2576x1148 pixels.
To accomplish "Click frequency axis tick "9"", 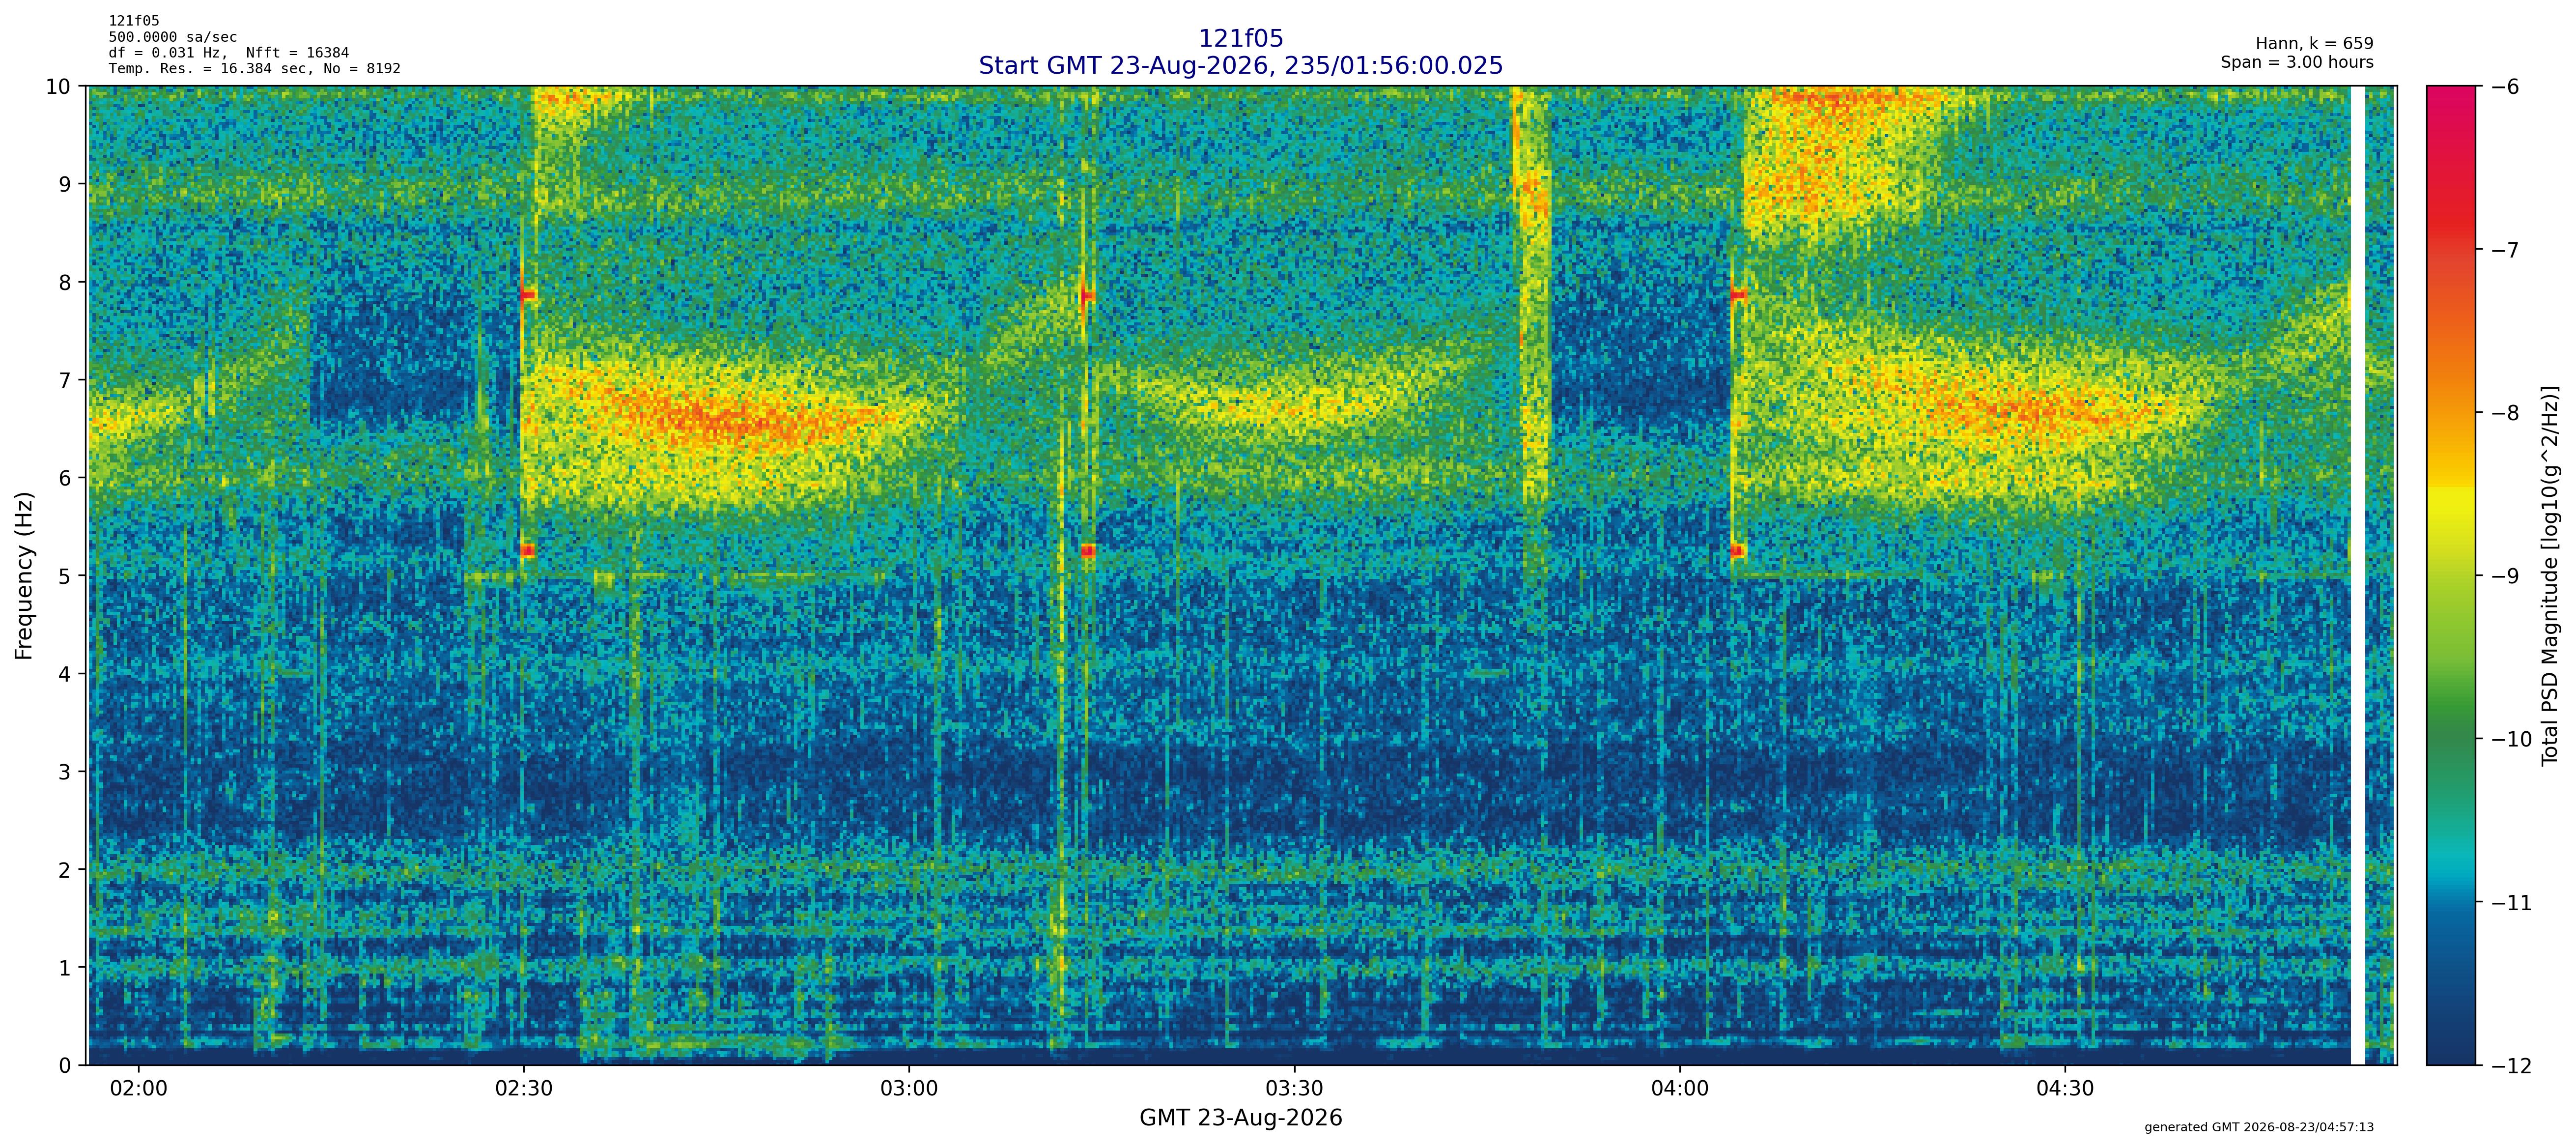I will (x=65, y=185).
